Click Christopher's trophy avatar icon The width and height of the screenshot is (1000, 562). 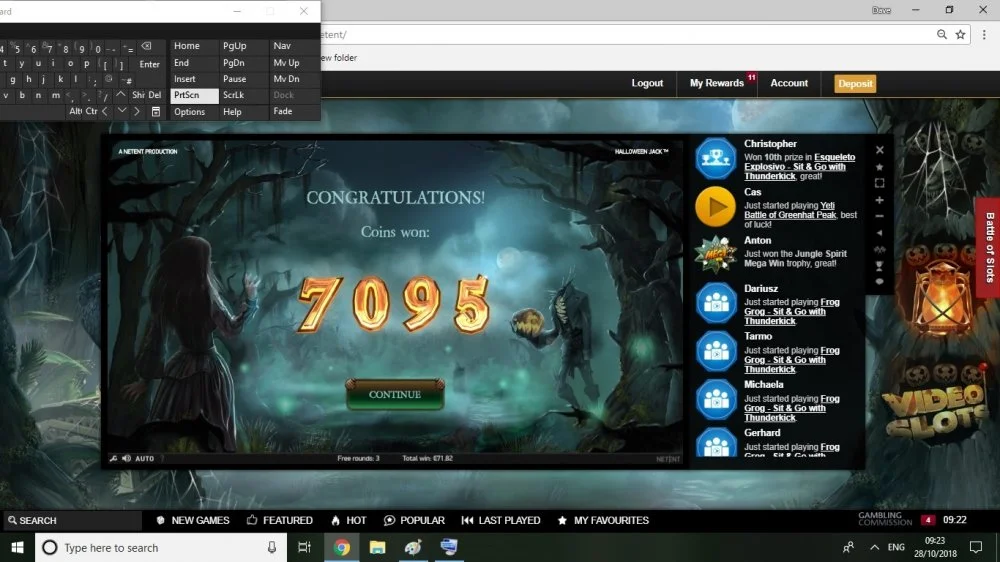(x=716, y=158)
